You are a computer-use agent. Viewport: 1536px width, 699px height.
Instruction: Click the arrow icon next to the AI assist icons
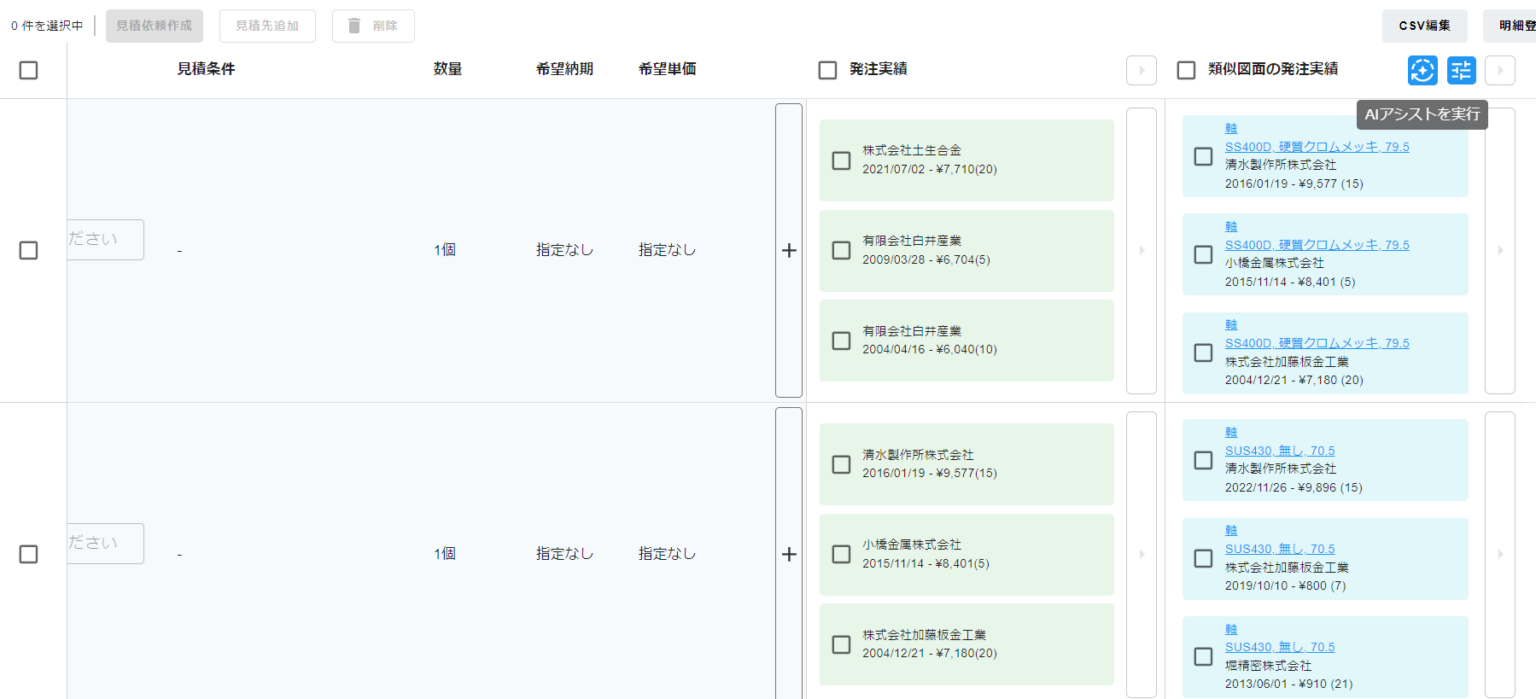(1500, 70)
